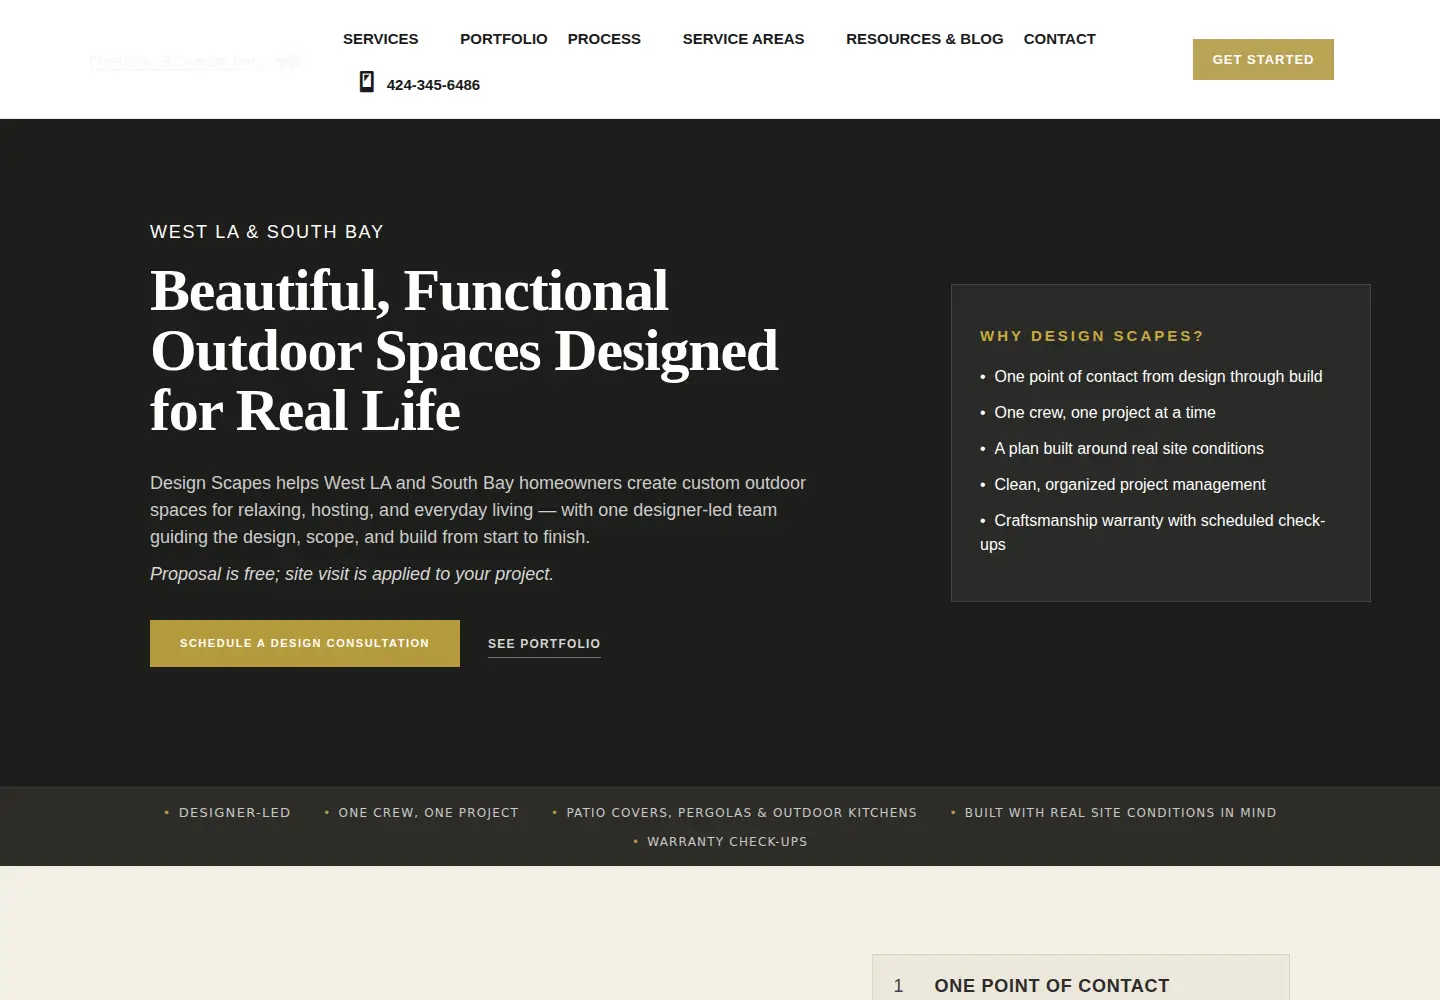Image resolution: width=1440 pixels, height=1000 pixels.
Task: Click the Get Started button
Action: coord(1263,59)
